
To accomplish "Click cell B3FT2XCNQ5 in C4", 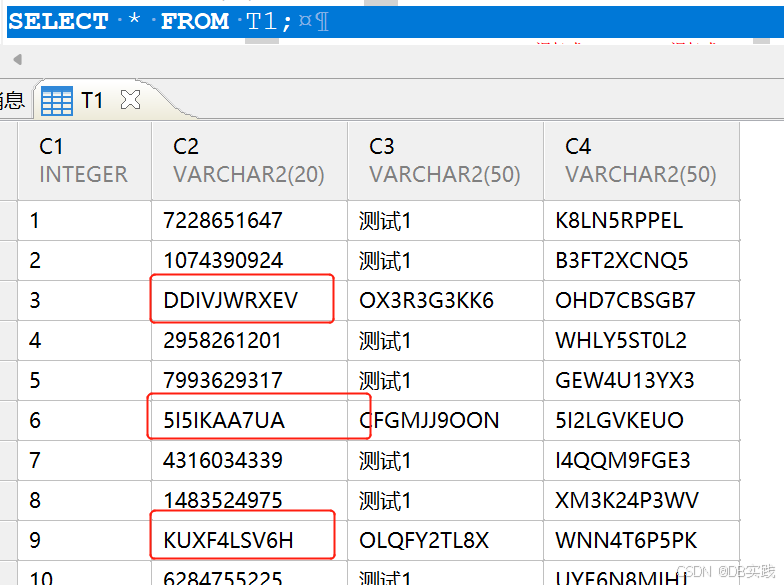I will (x=642, y=260).
